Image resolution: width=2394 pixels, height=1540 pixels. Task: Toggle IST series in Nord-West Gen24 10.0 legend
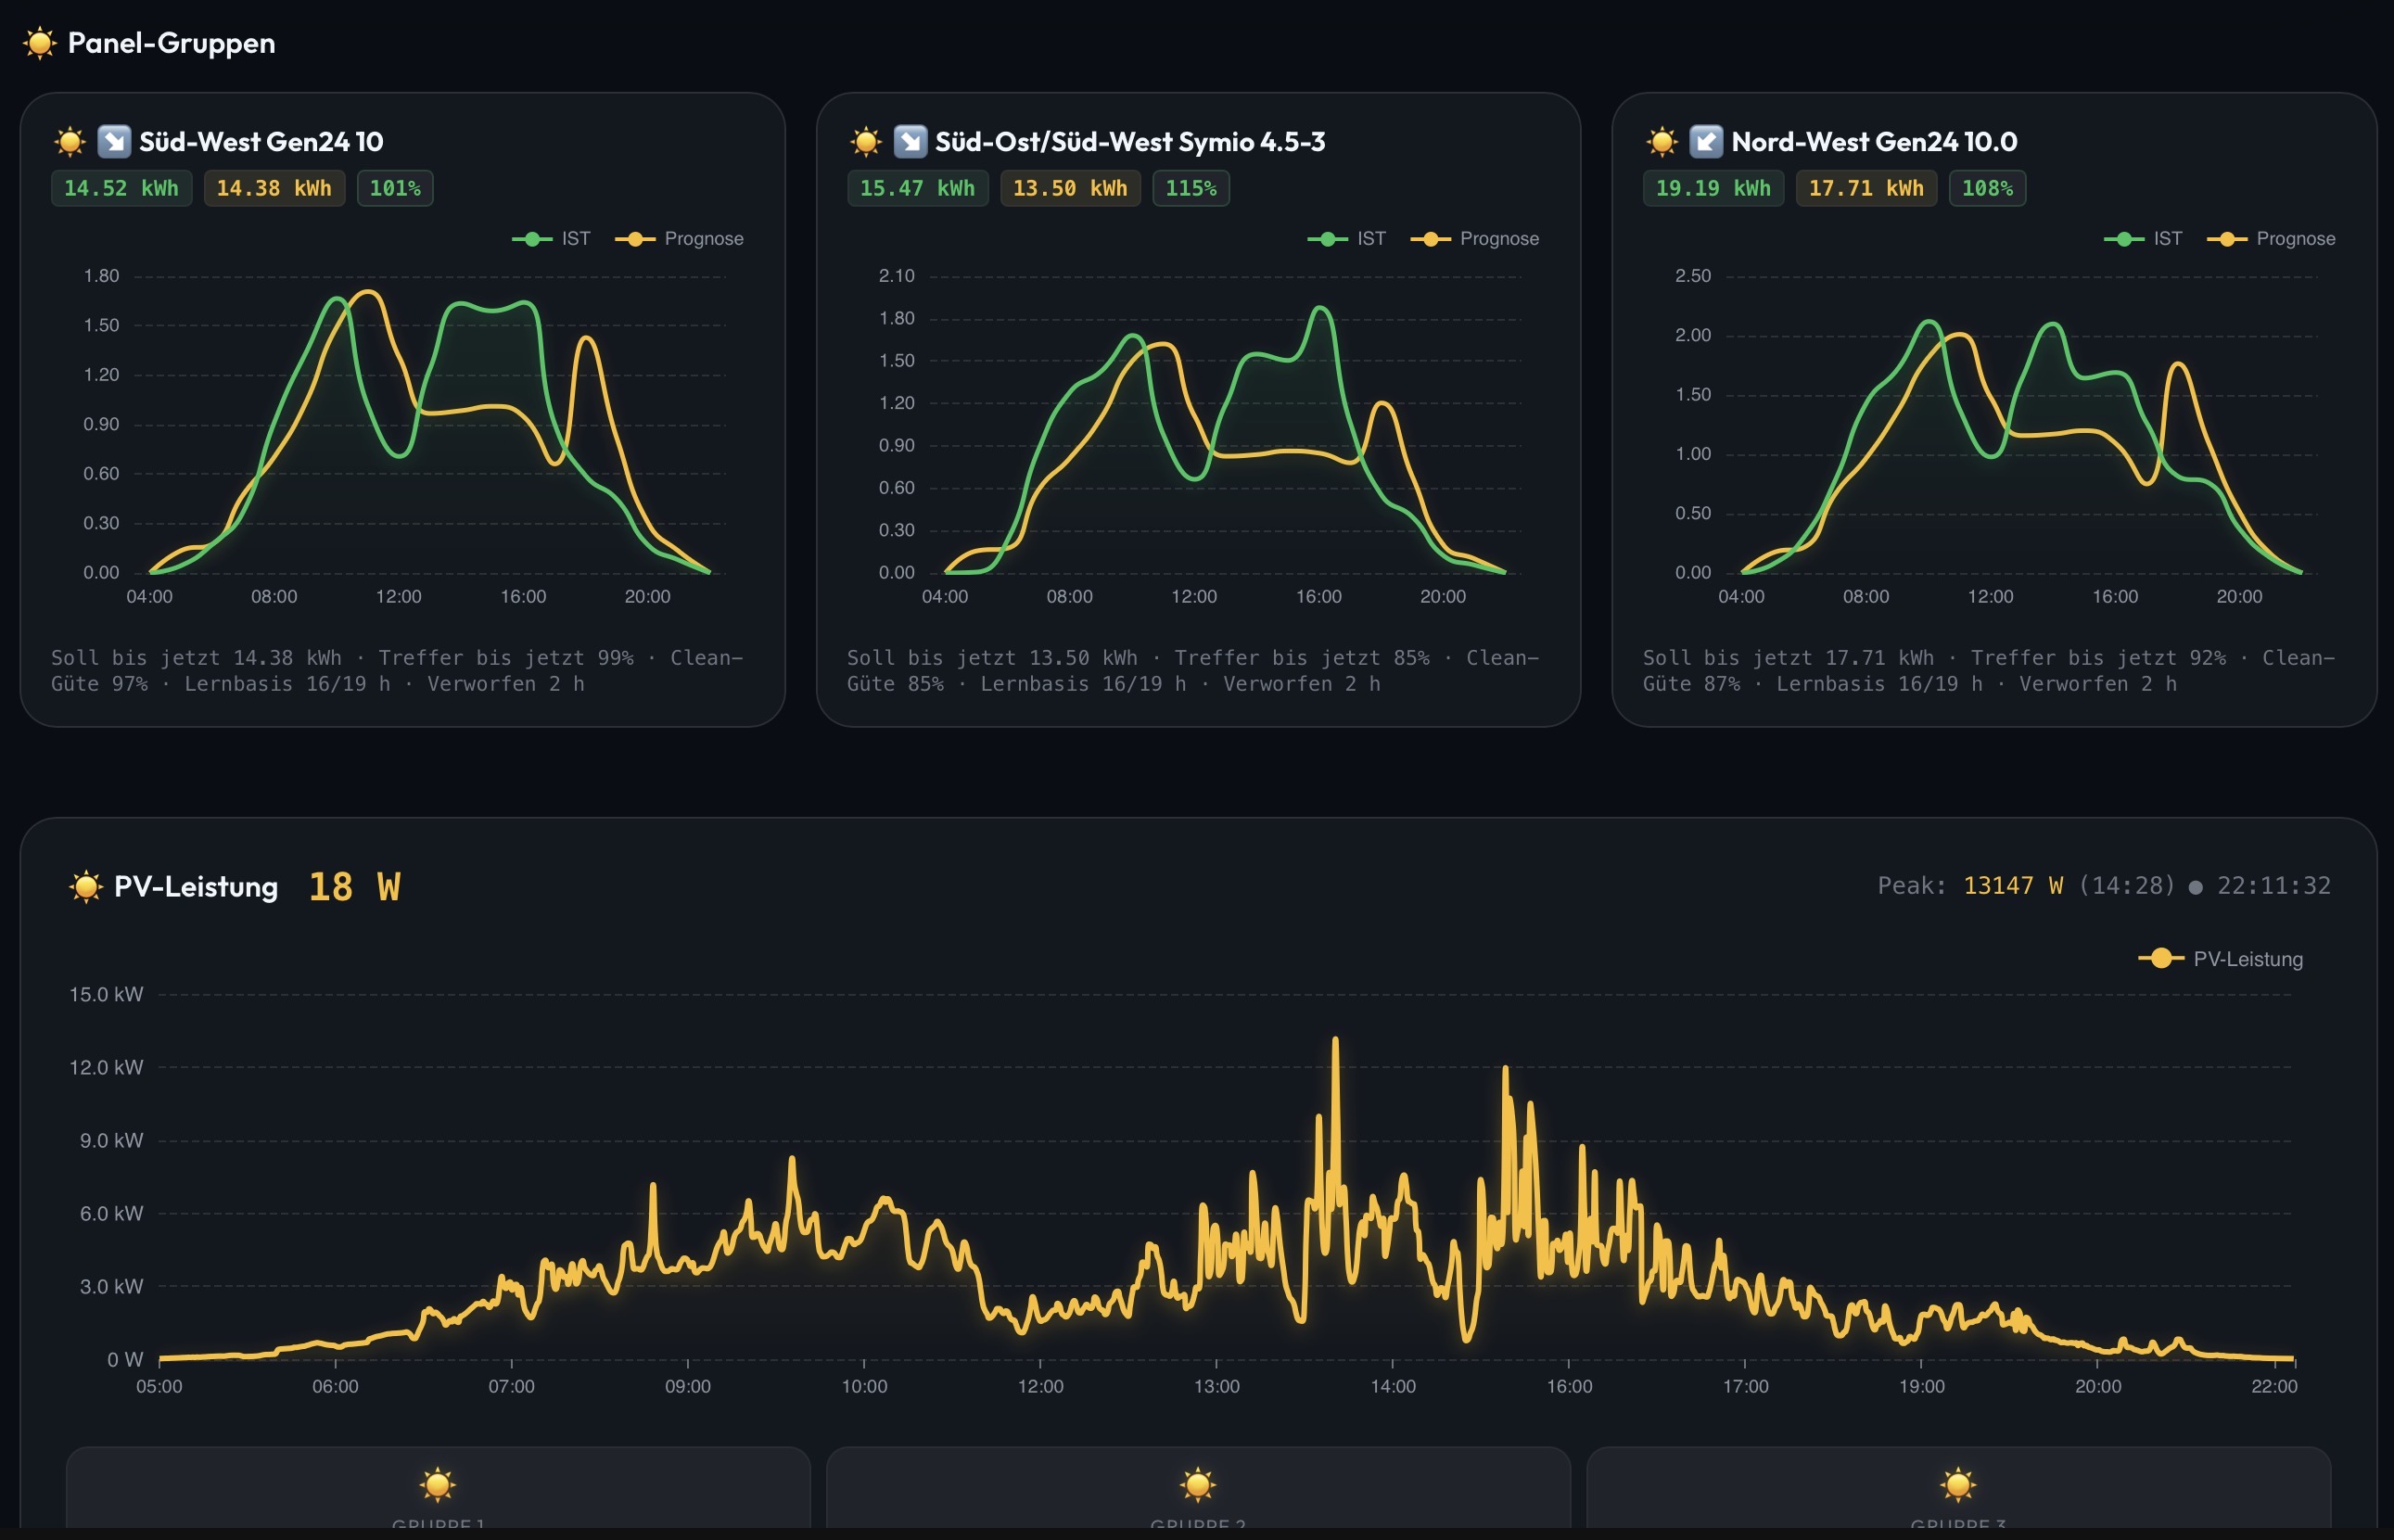pyautogui.click(x=2143, y=239)
